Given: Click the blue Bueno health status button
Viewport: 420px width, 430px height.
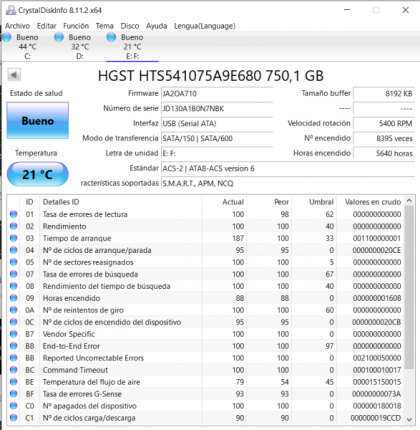Looking at the screenshot, I should pyautogui.click(x=38, y=120).
